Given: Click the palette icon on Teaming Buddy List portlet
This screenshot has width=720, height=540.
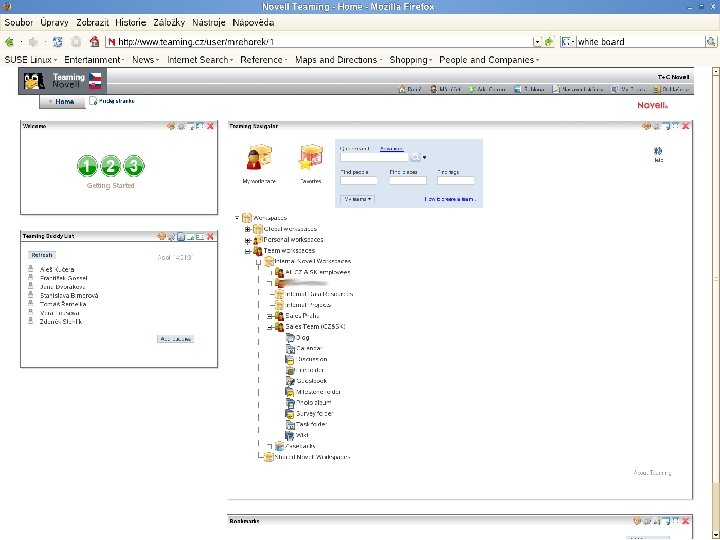Looking at the screenshot, I should (161, 236).
